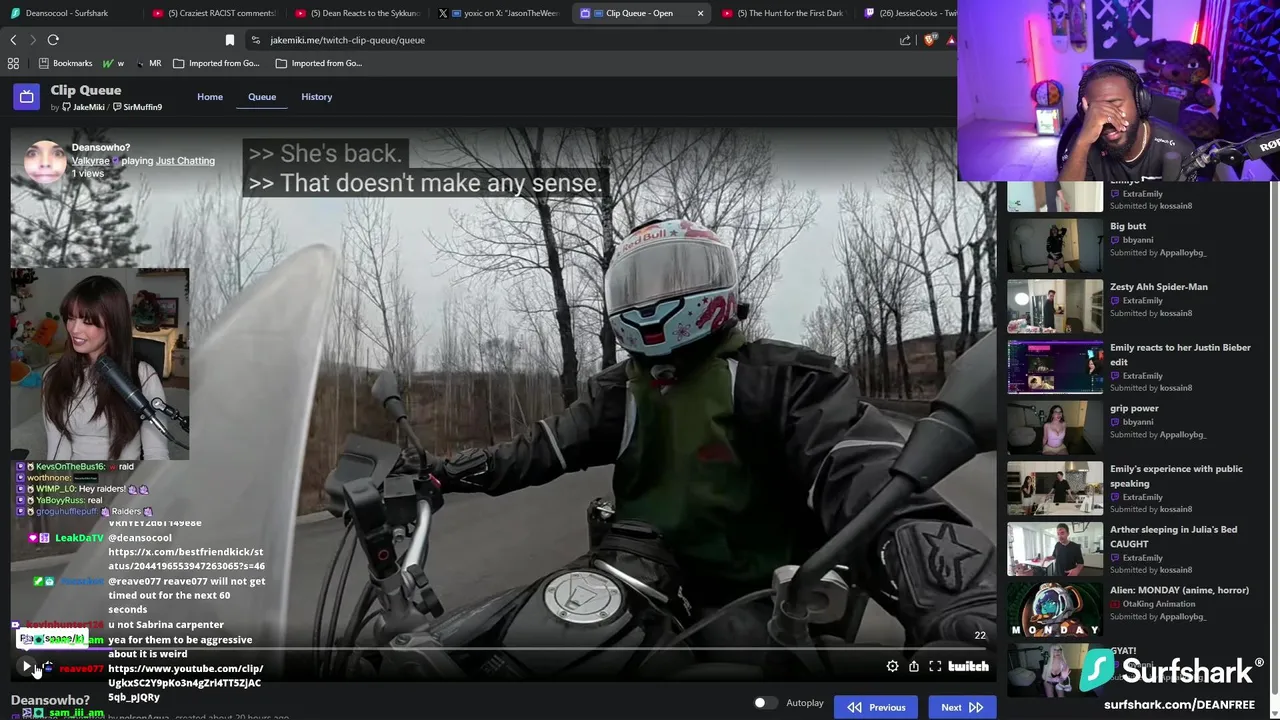
Task: Click the 'grip power' clip title
Action: [x=1134, y=408]
